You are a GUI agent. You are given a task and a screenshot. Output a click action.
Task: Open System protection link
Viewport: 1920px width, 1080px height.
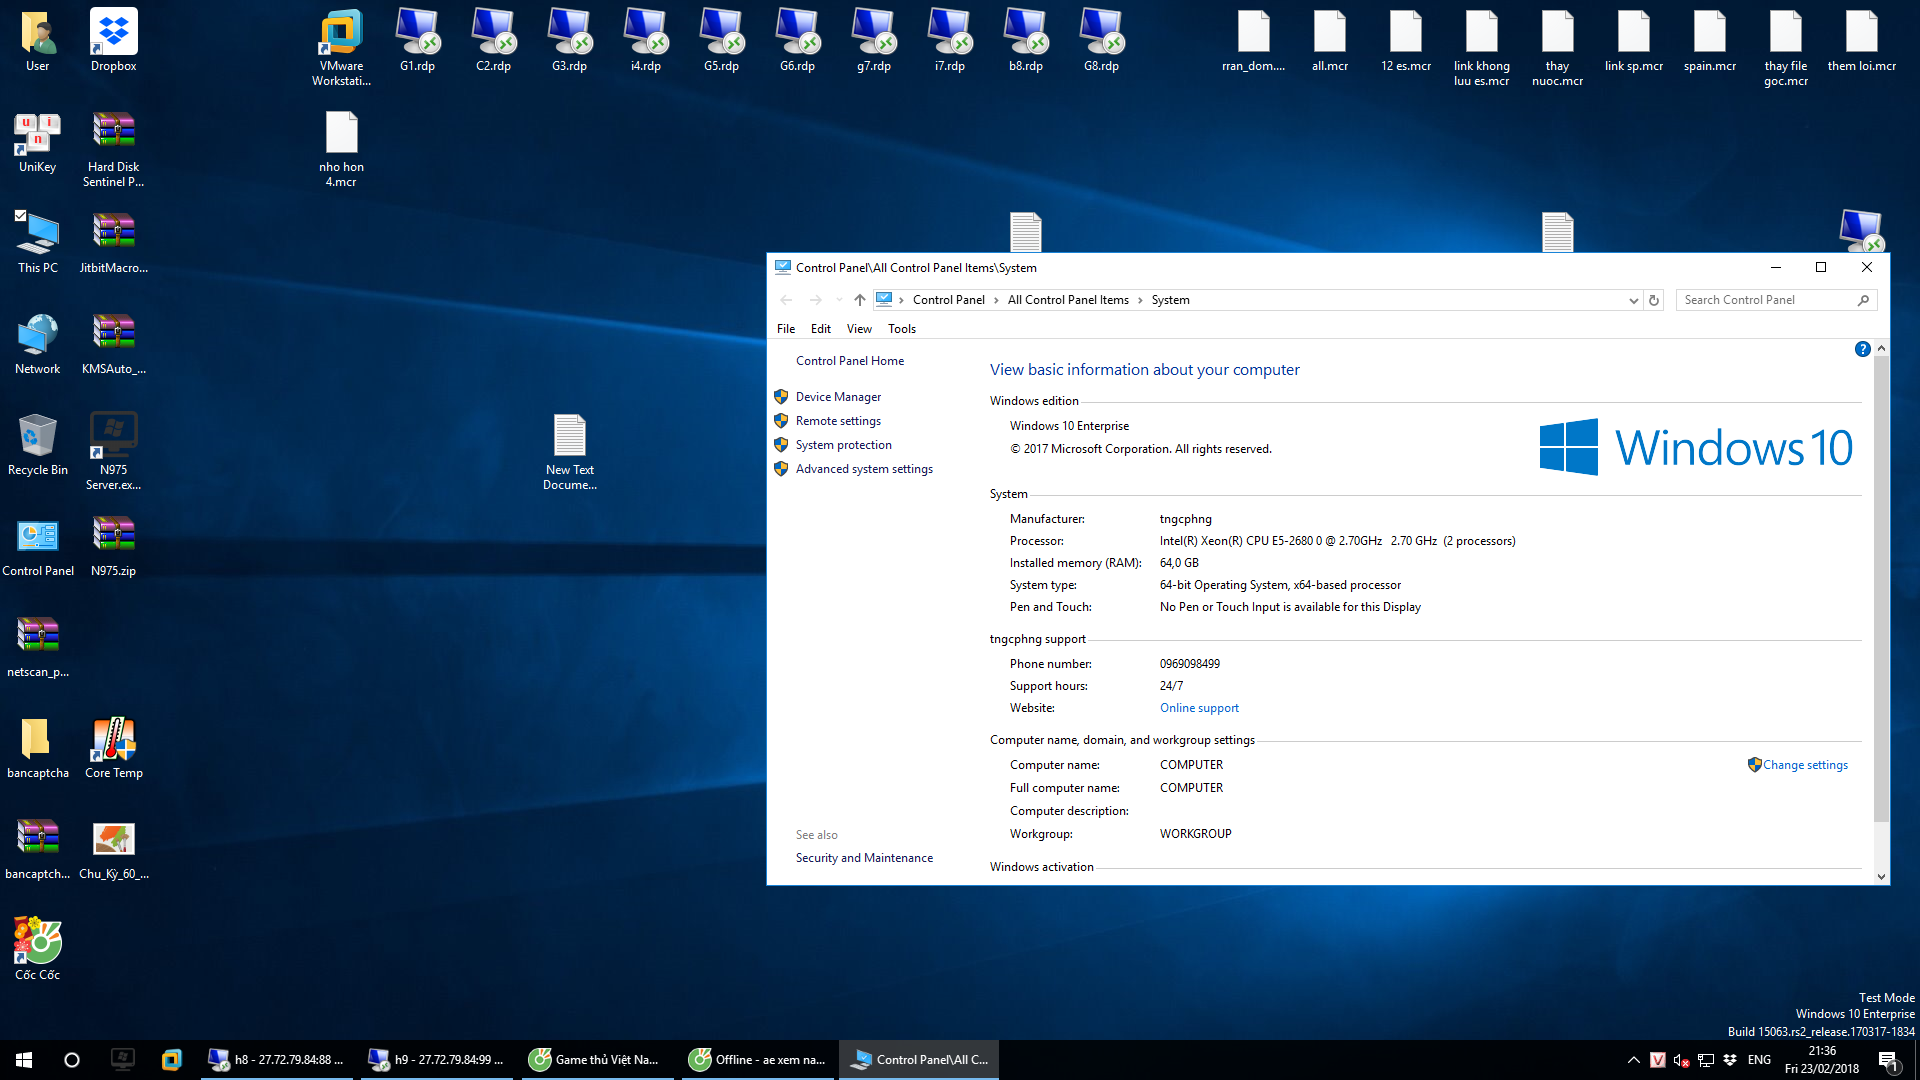(x=844, y=445)
